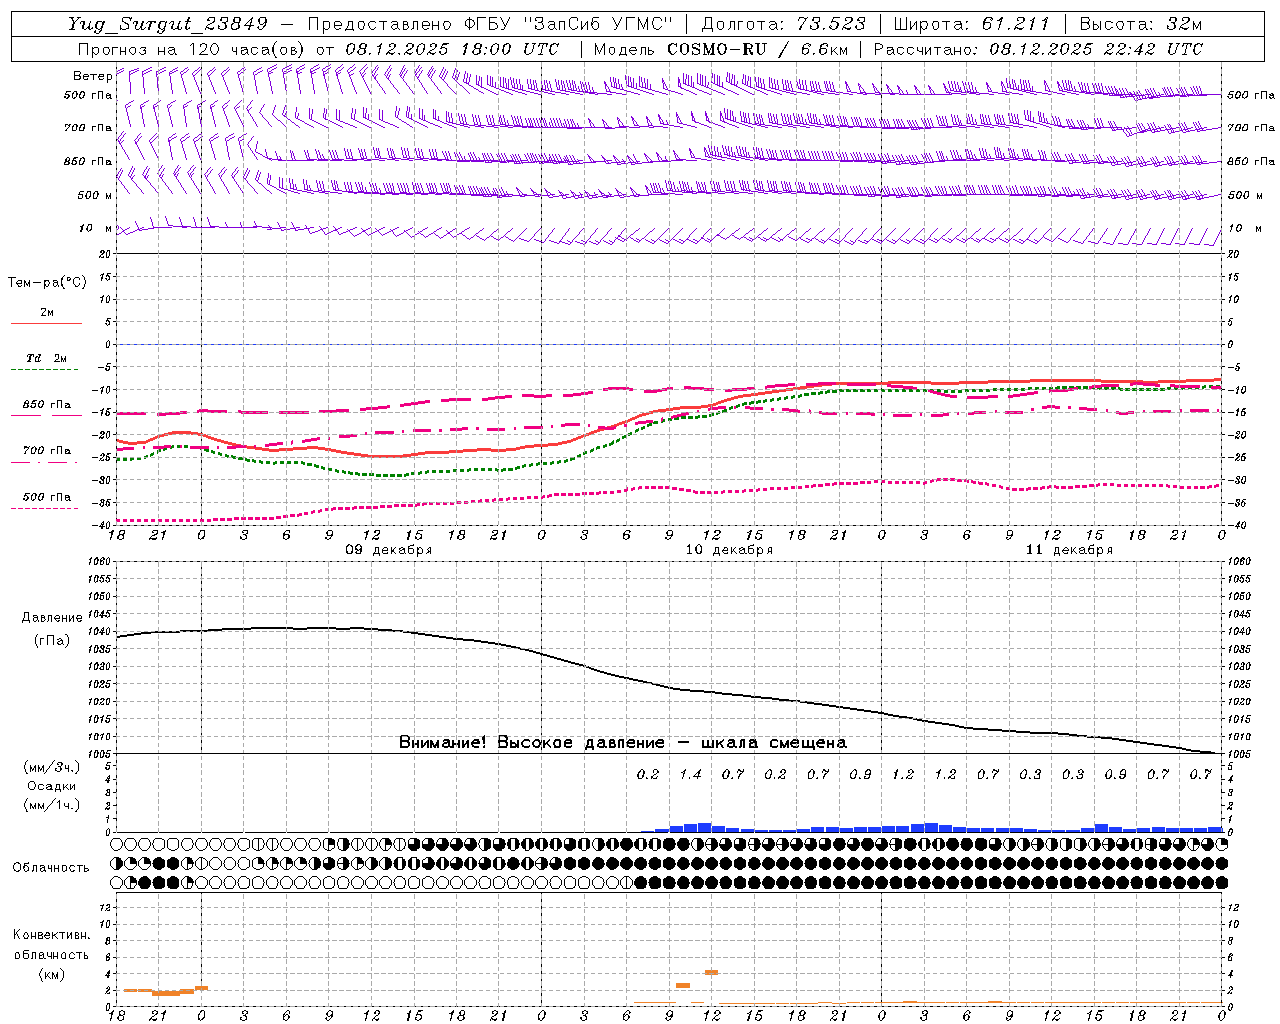Click the forecast start time 08.12.2025 18:00 UTC
The height and width of the screenshot is (1024, 1280).
[452, 49]
